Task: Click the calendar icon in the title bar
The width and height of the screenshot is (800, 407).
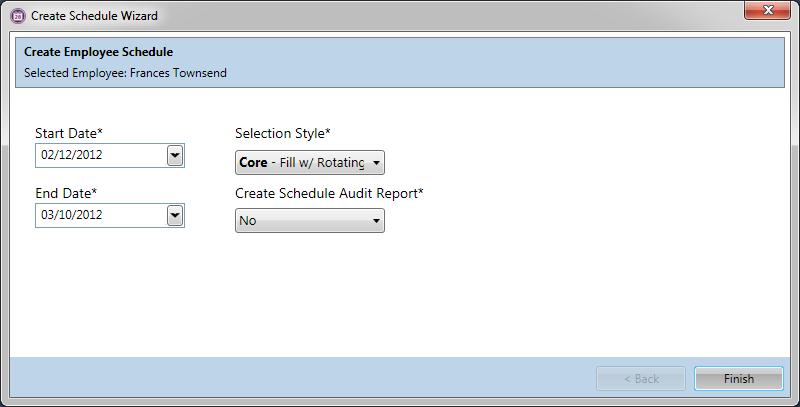Action: [x=17, y=16]
